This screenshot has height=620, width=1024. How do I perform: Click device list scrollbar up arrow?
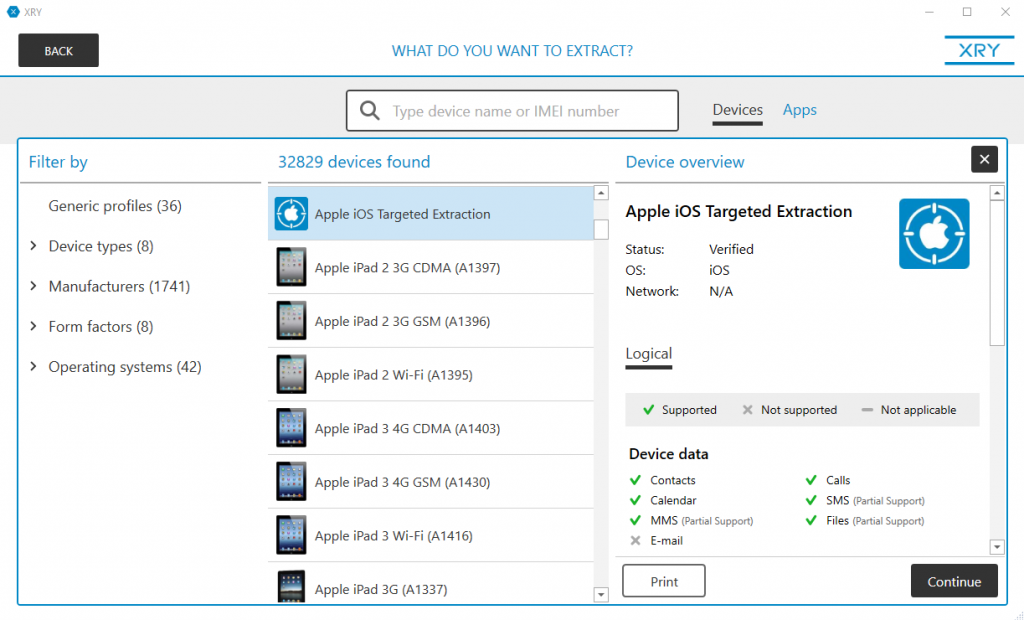(x=601, y=193)
